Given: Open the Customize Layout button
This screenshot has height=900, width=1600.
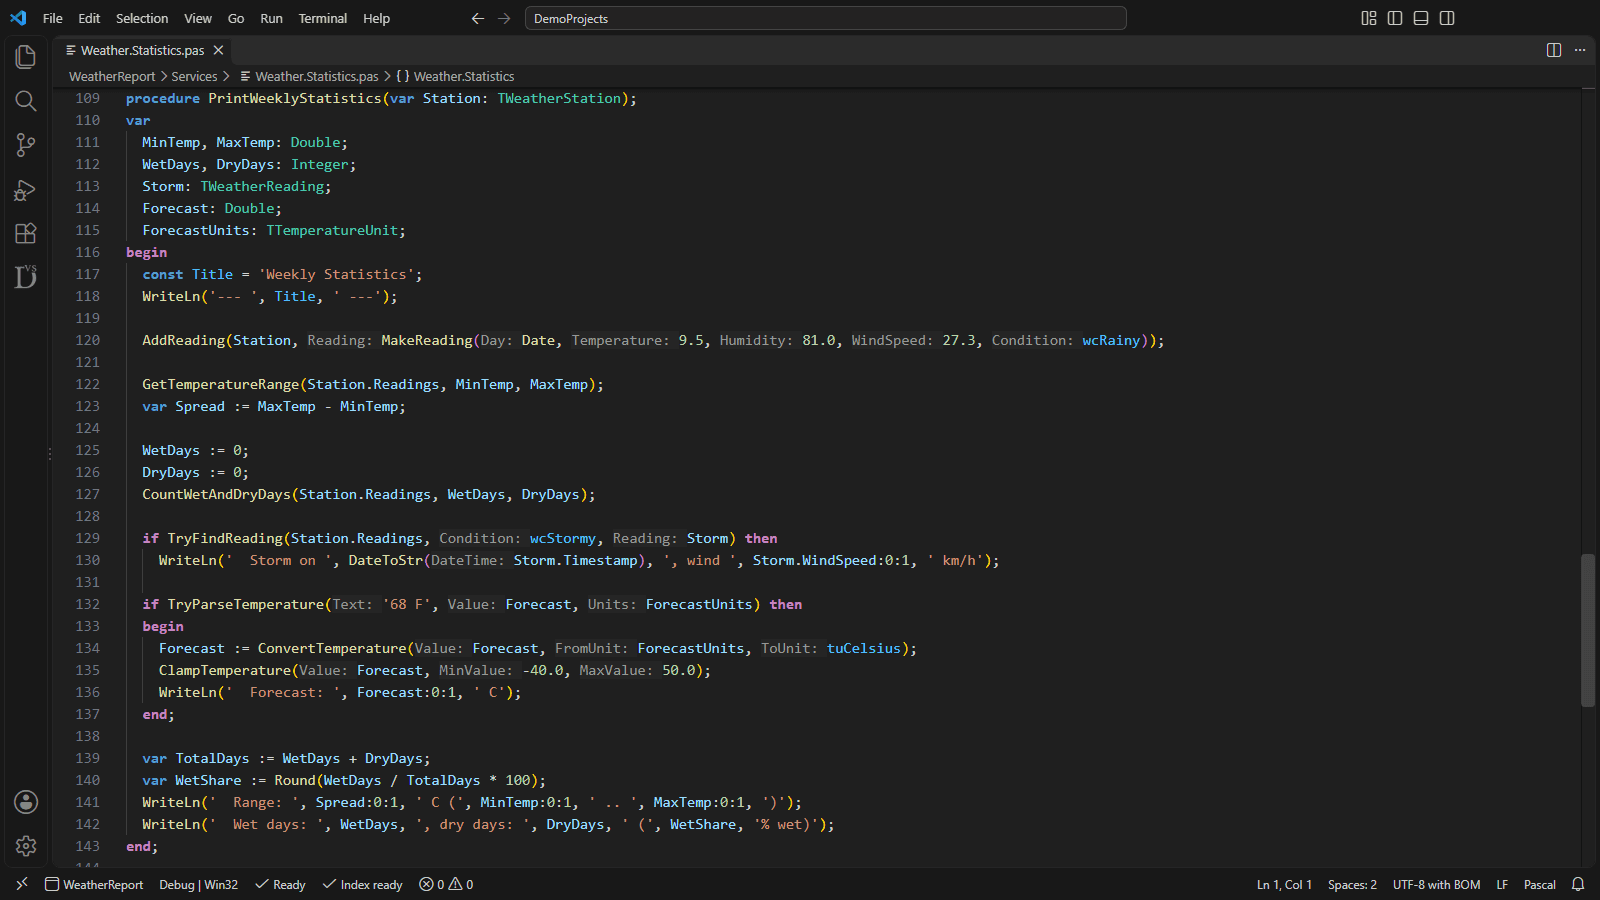Looking at the screenshot, I should [x=1369, y=18].
